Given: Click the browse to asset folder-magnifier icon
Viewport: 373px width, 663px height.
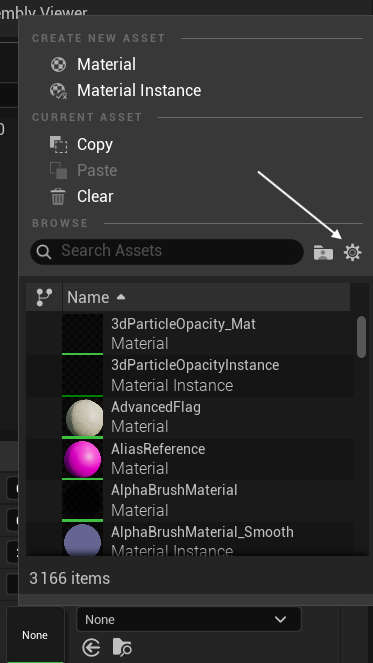Looking at the screenshot, I should coord(122,647).
